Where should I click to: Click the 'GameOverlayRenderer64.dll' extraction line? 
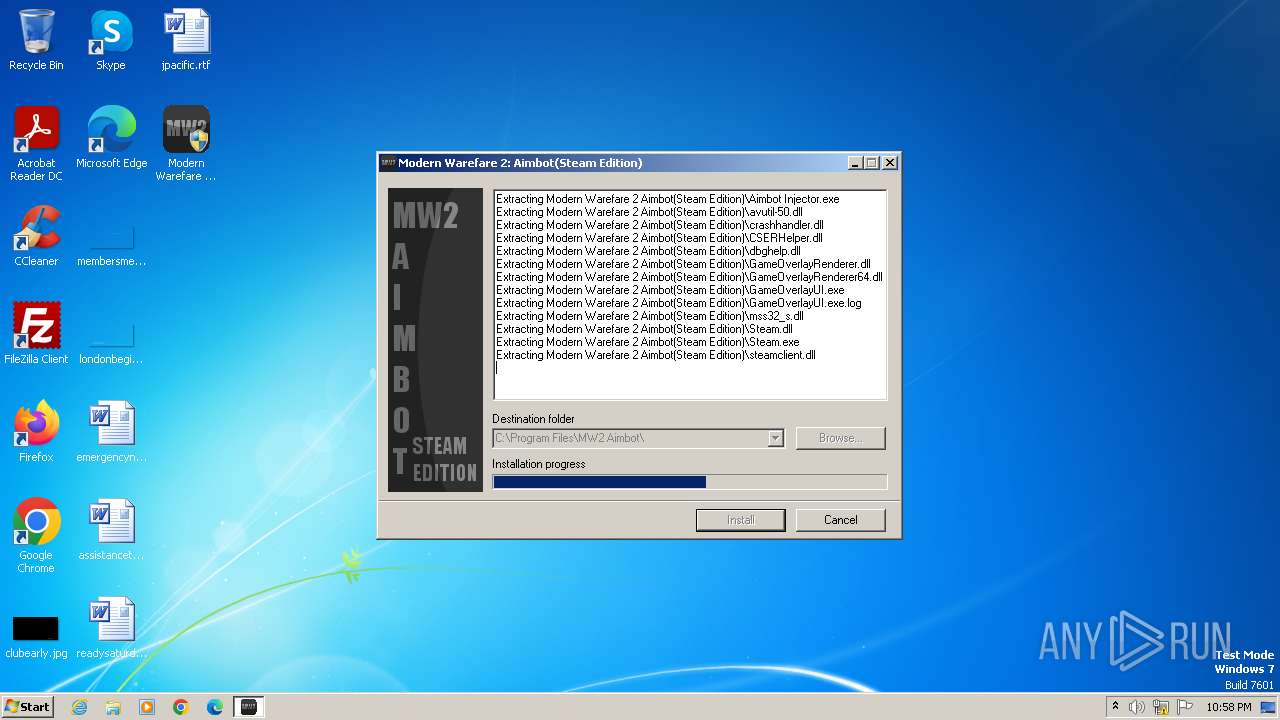[x=689, y=277]
